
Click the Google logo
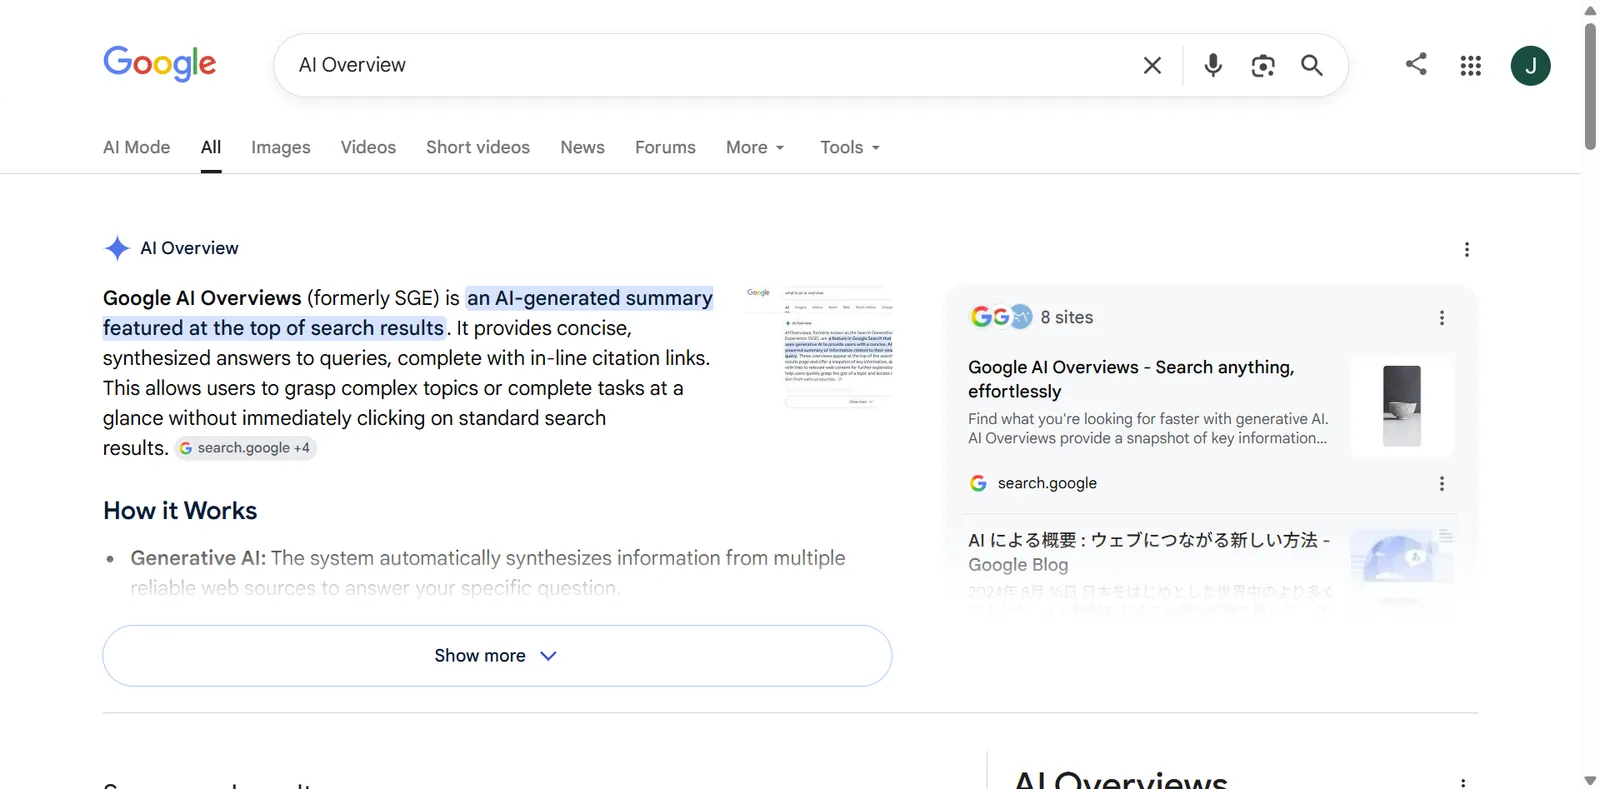(x=160, y=63)
